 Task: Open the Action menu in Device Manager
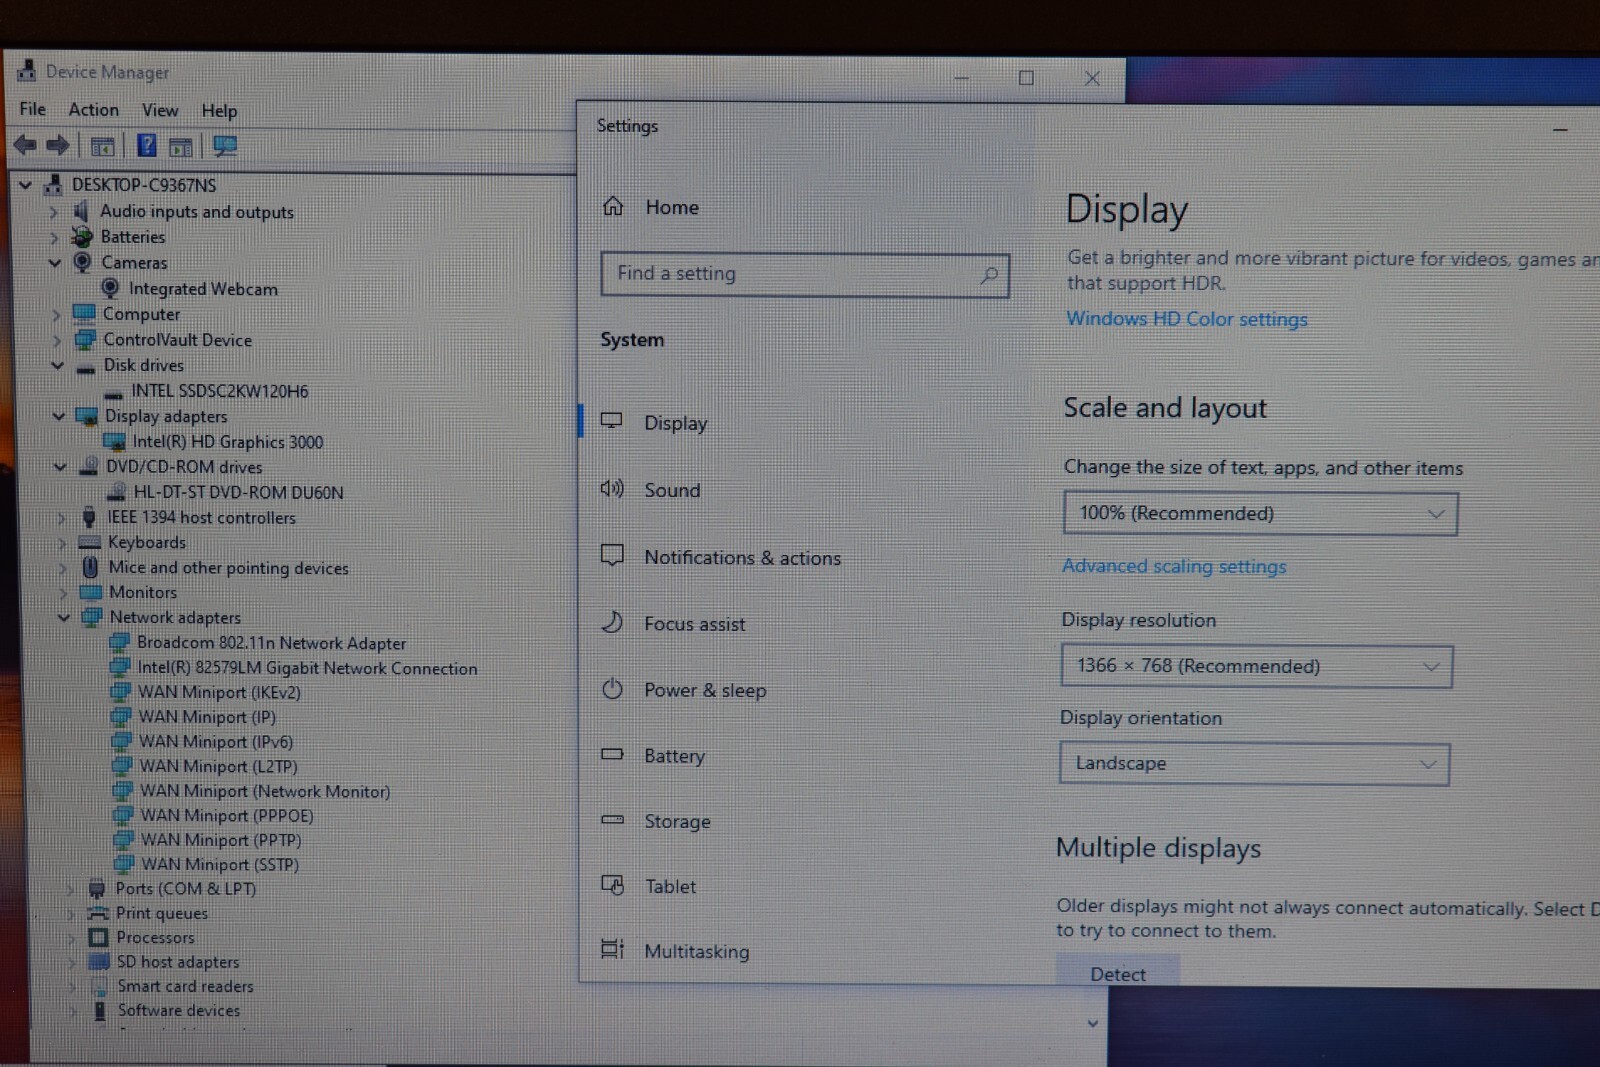coord(93,110)
